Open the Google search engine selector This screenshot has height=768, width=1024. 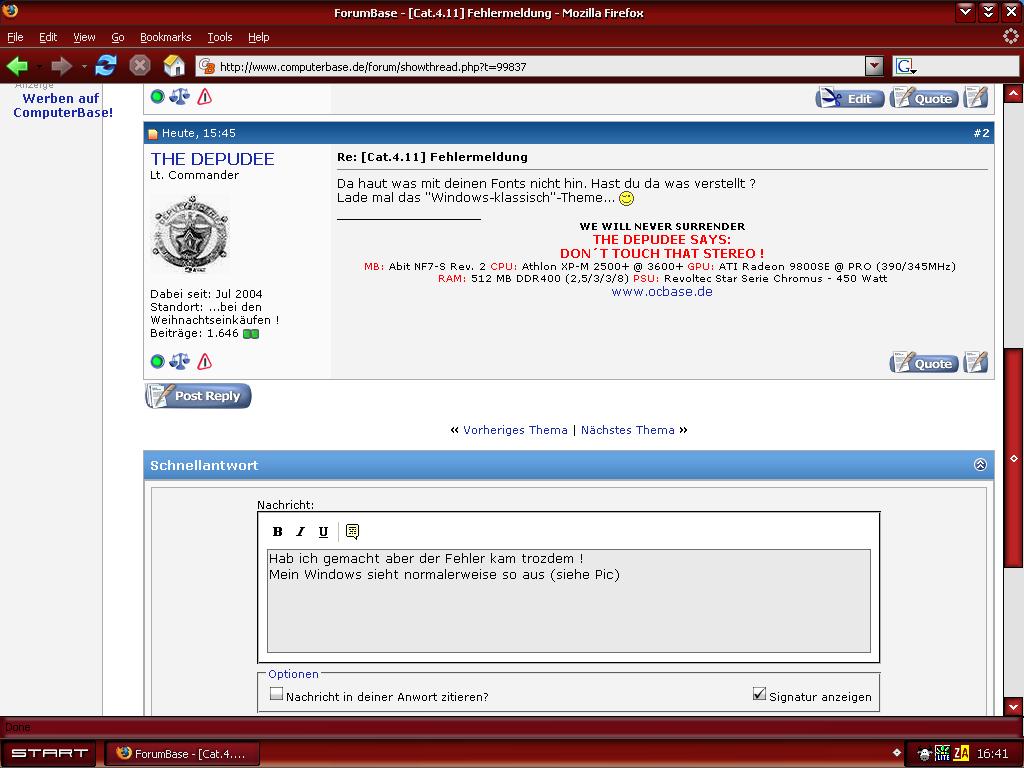905,66
